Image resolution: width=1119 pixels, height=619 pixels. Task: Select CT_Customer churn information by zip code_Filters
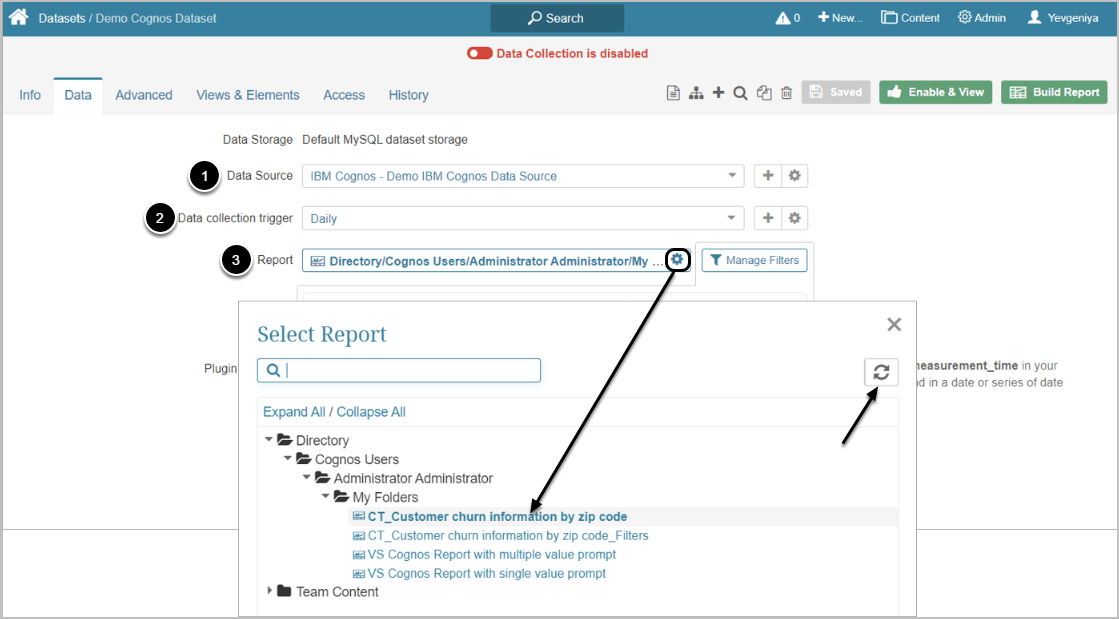click(508, 535)
